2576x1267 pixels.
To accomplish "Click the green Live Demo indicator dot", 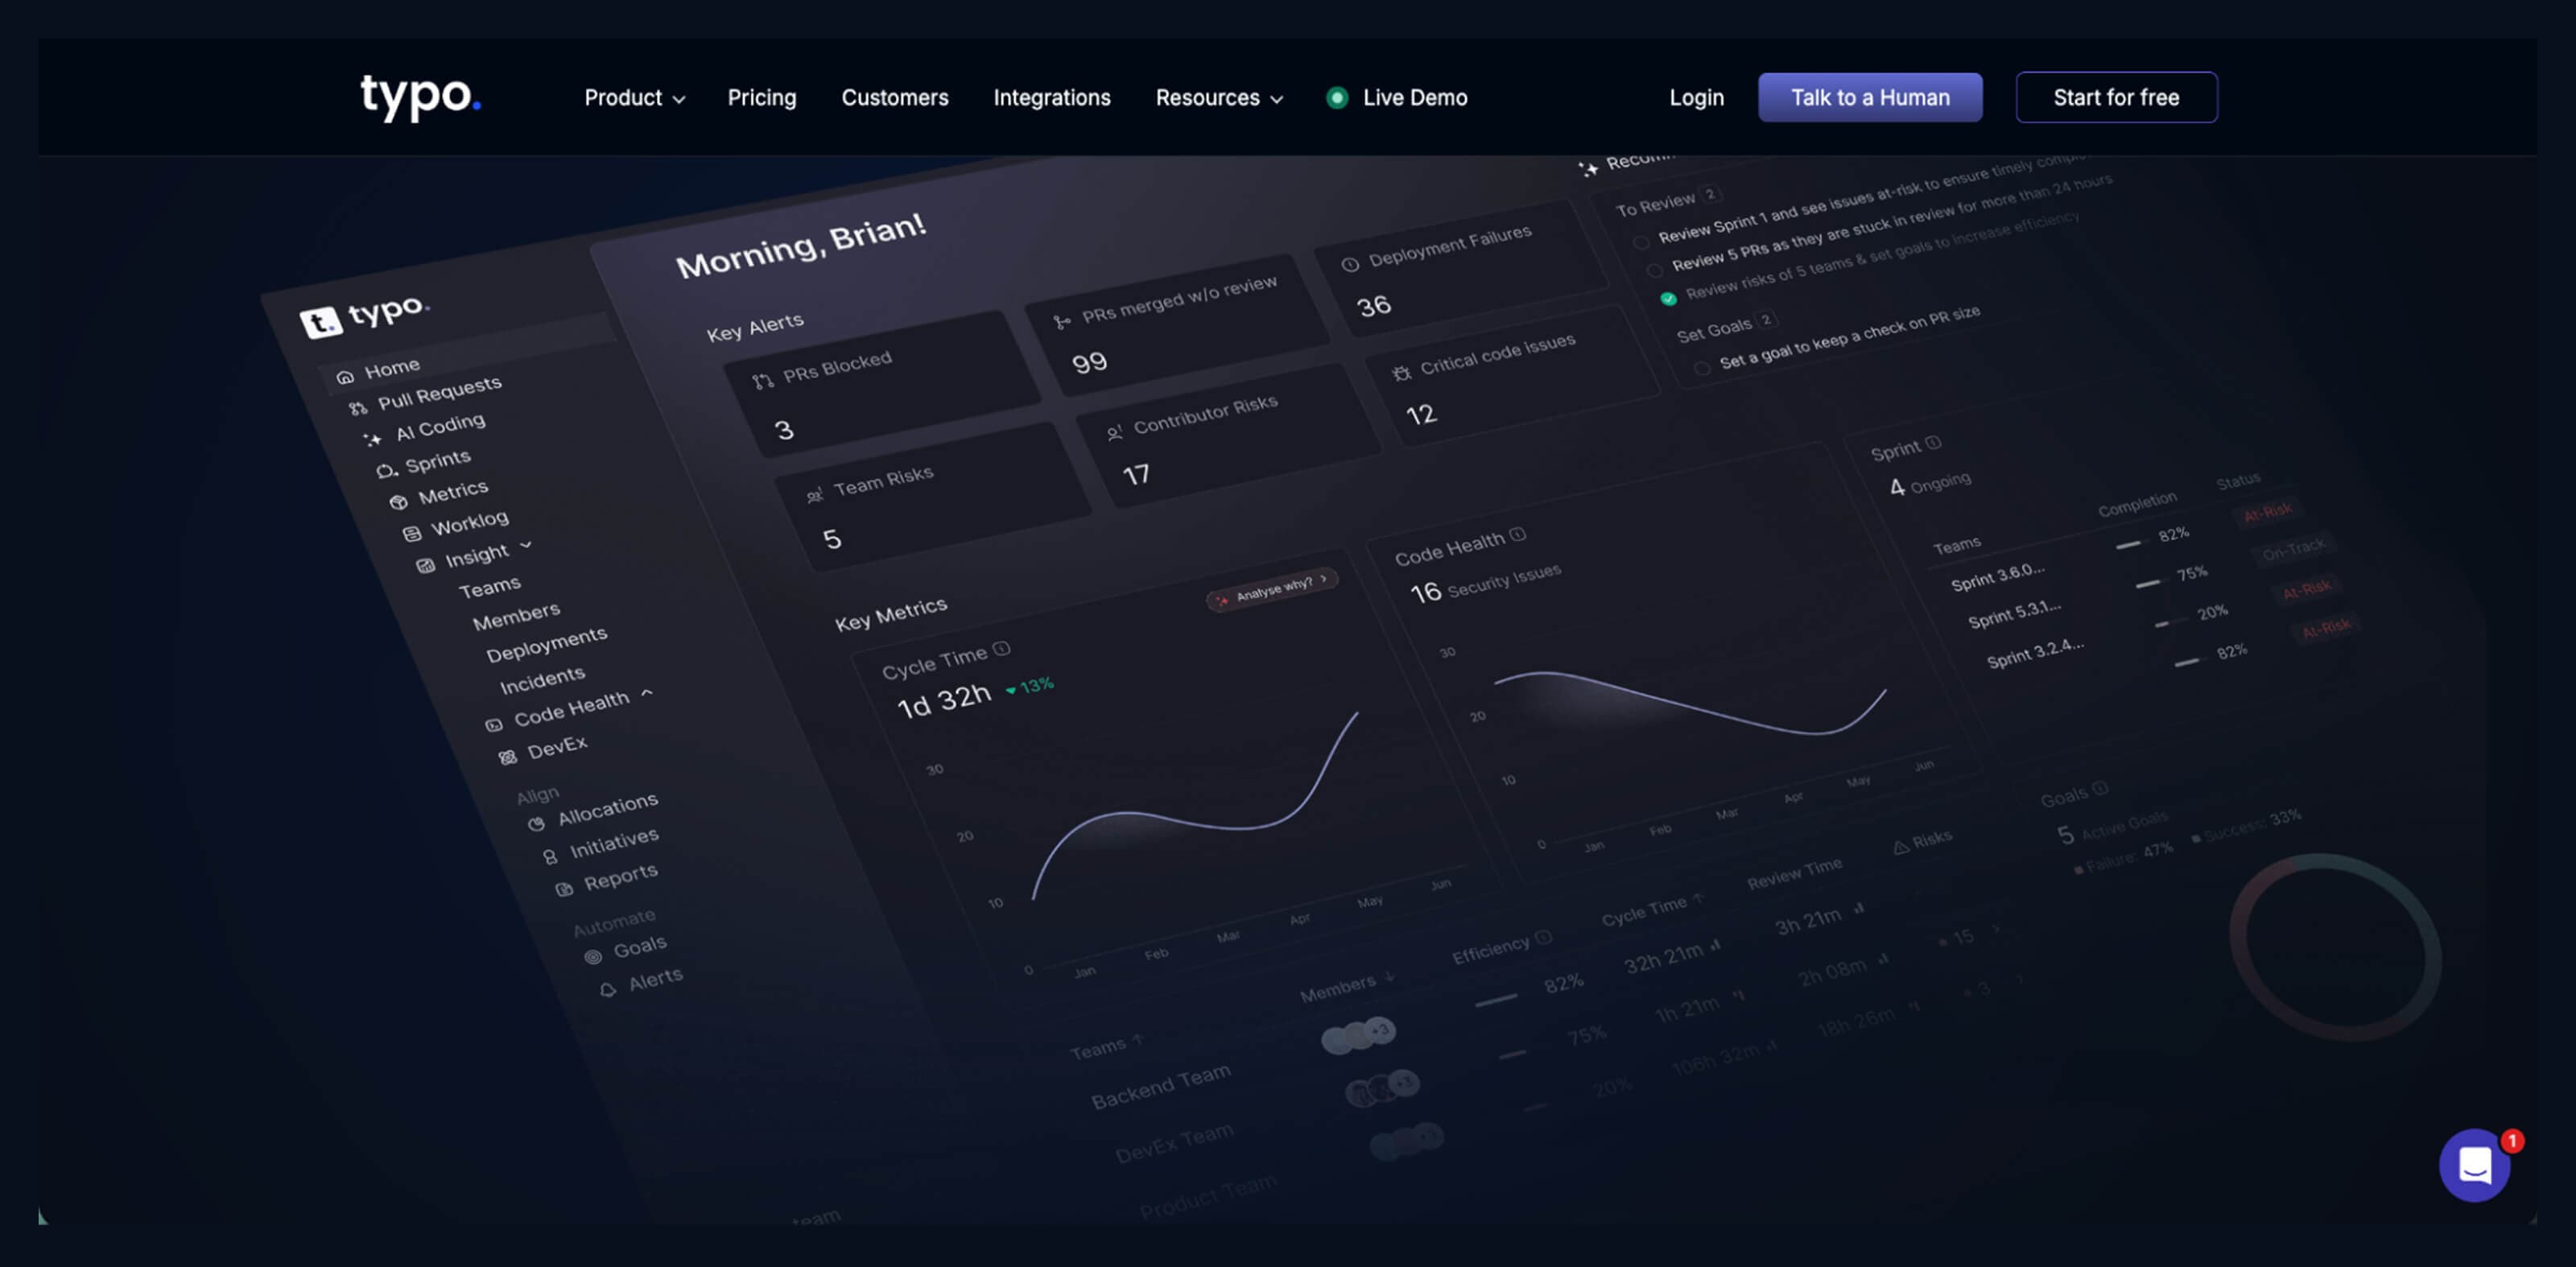I will click(x=1337, y=98).
